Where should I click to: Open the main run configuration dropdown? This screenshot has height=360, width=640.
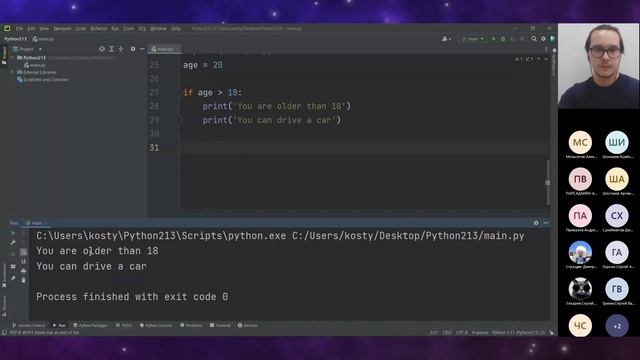(x=472, y=39)
